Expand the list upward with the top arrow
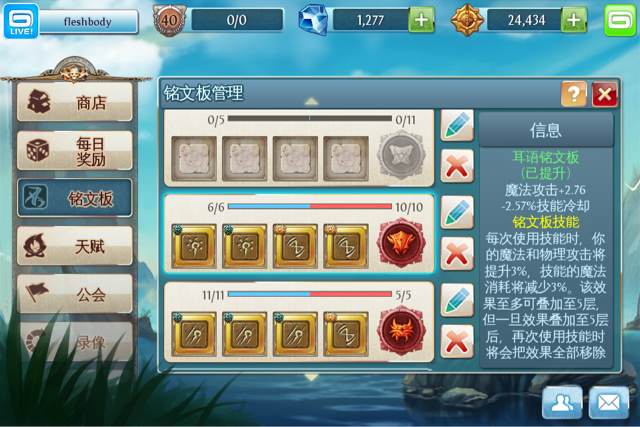 pyautogui.click(x=311, y=101)
